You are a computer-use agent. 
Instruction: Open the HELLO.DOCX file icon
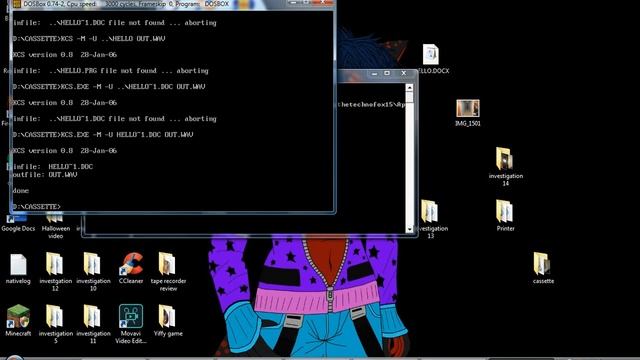click(x=431, y=55)
